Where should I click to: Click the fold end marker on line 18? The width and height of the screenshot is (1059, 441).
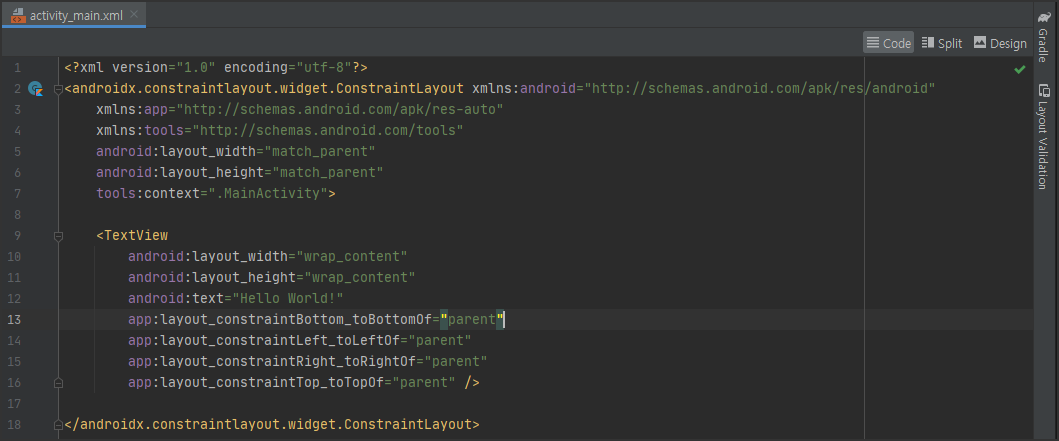point(58,425)
